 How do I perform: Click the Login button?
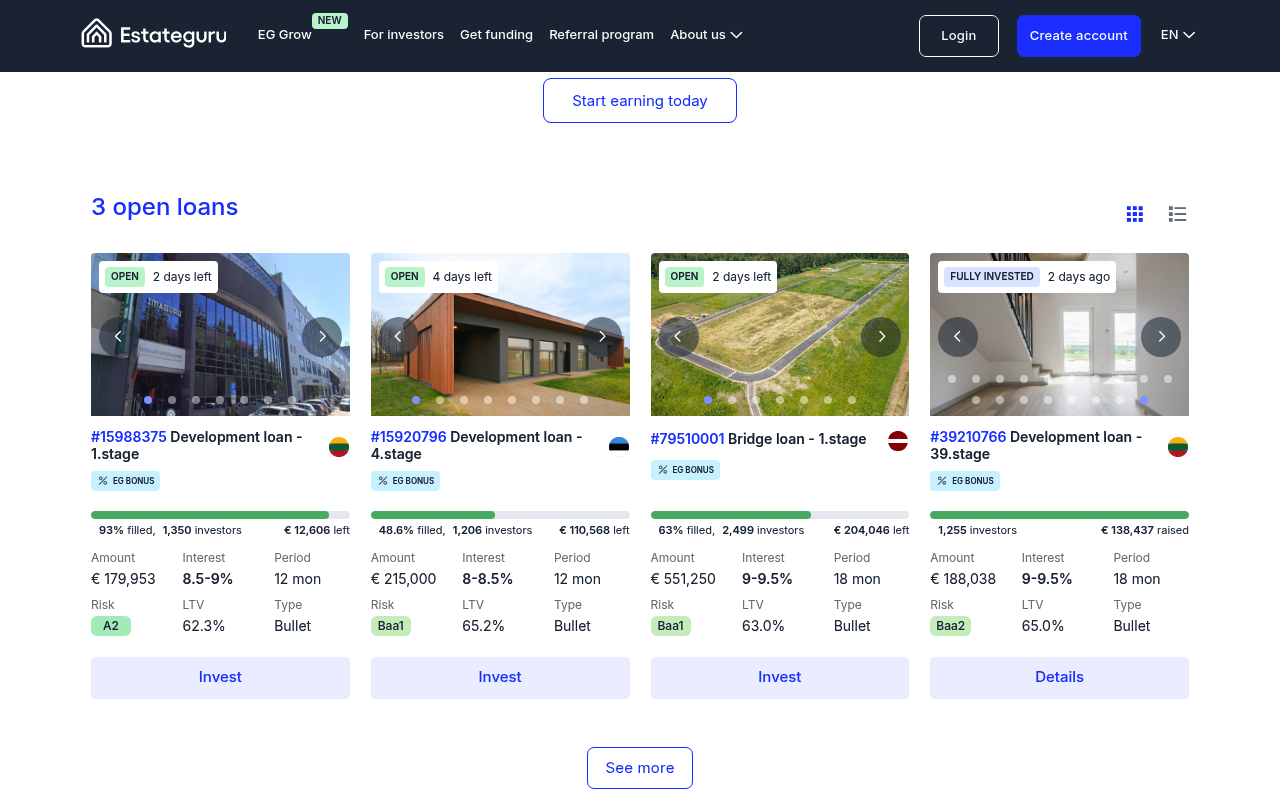coord(959,36)
